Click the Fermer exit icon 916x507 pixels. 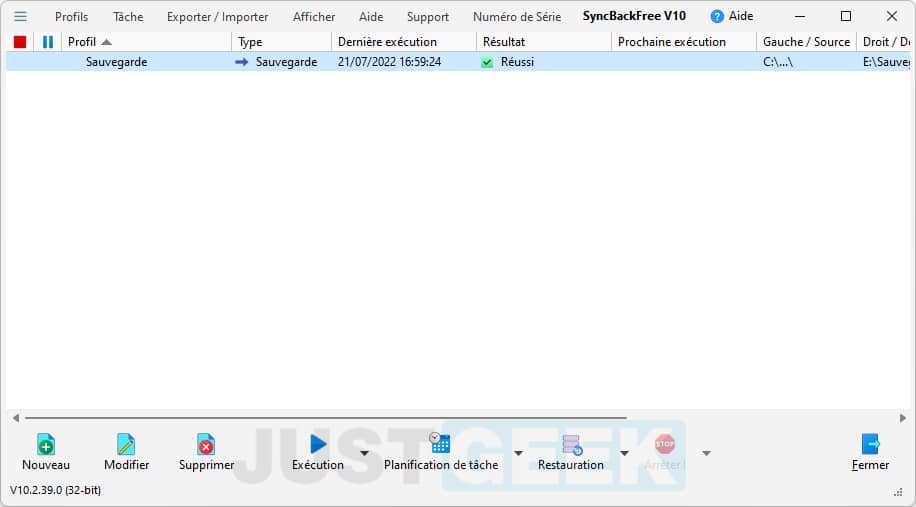(x=870, y=444)
